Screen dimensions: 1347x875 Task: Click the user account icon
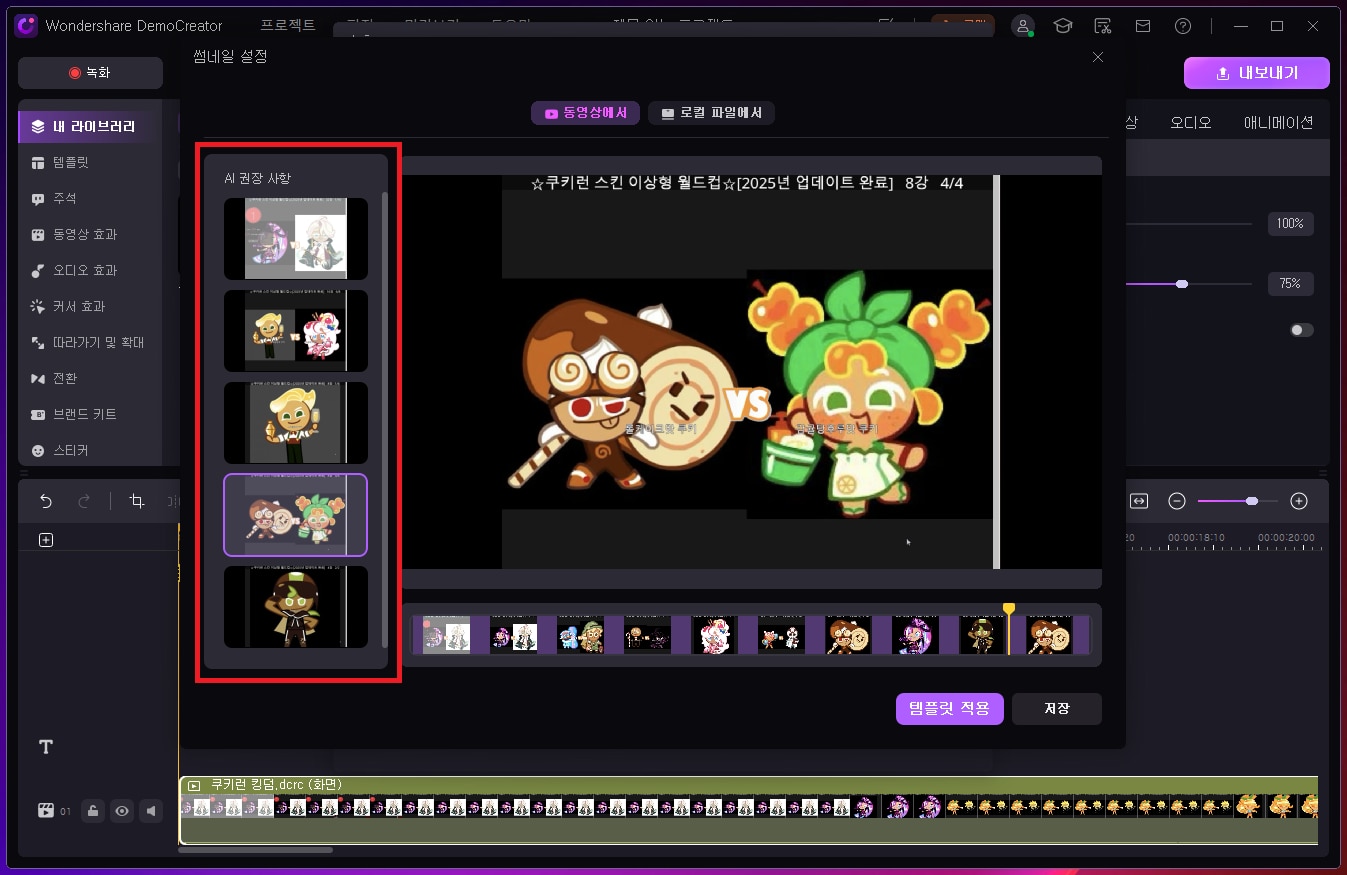[1022, 26]
